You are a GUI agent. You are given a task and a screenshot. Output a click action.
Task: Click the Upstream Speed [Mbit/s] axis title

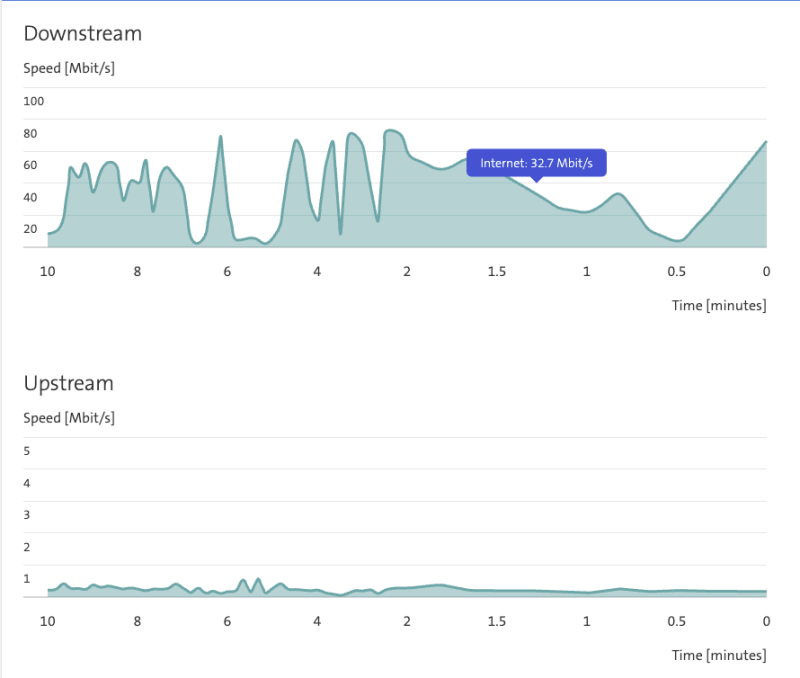69,418
